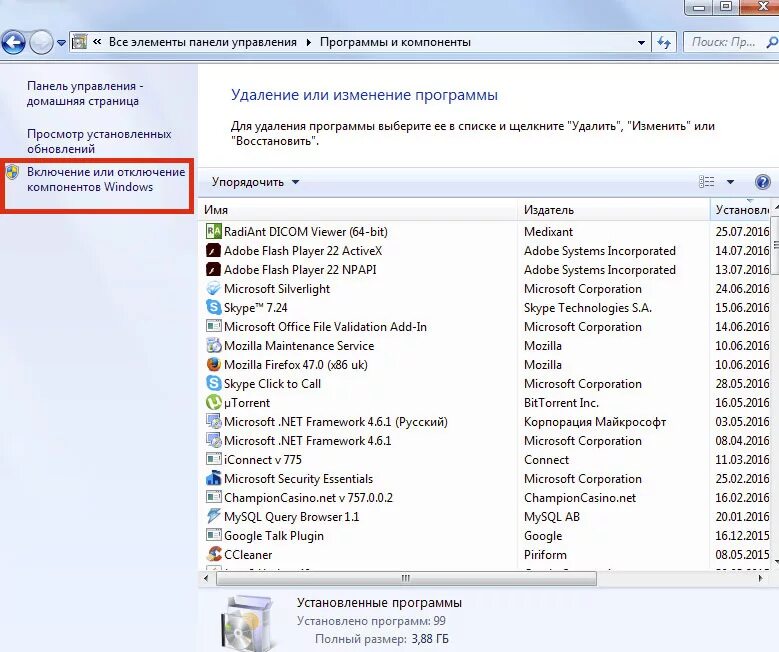The image size is (779, 652).
Task: Click the Google Talk Plugin icon
Action: [214, 535]
